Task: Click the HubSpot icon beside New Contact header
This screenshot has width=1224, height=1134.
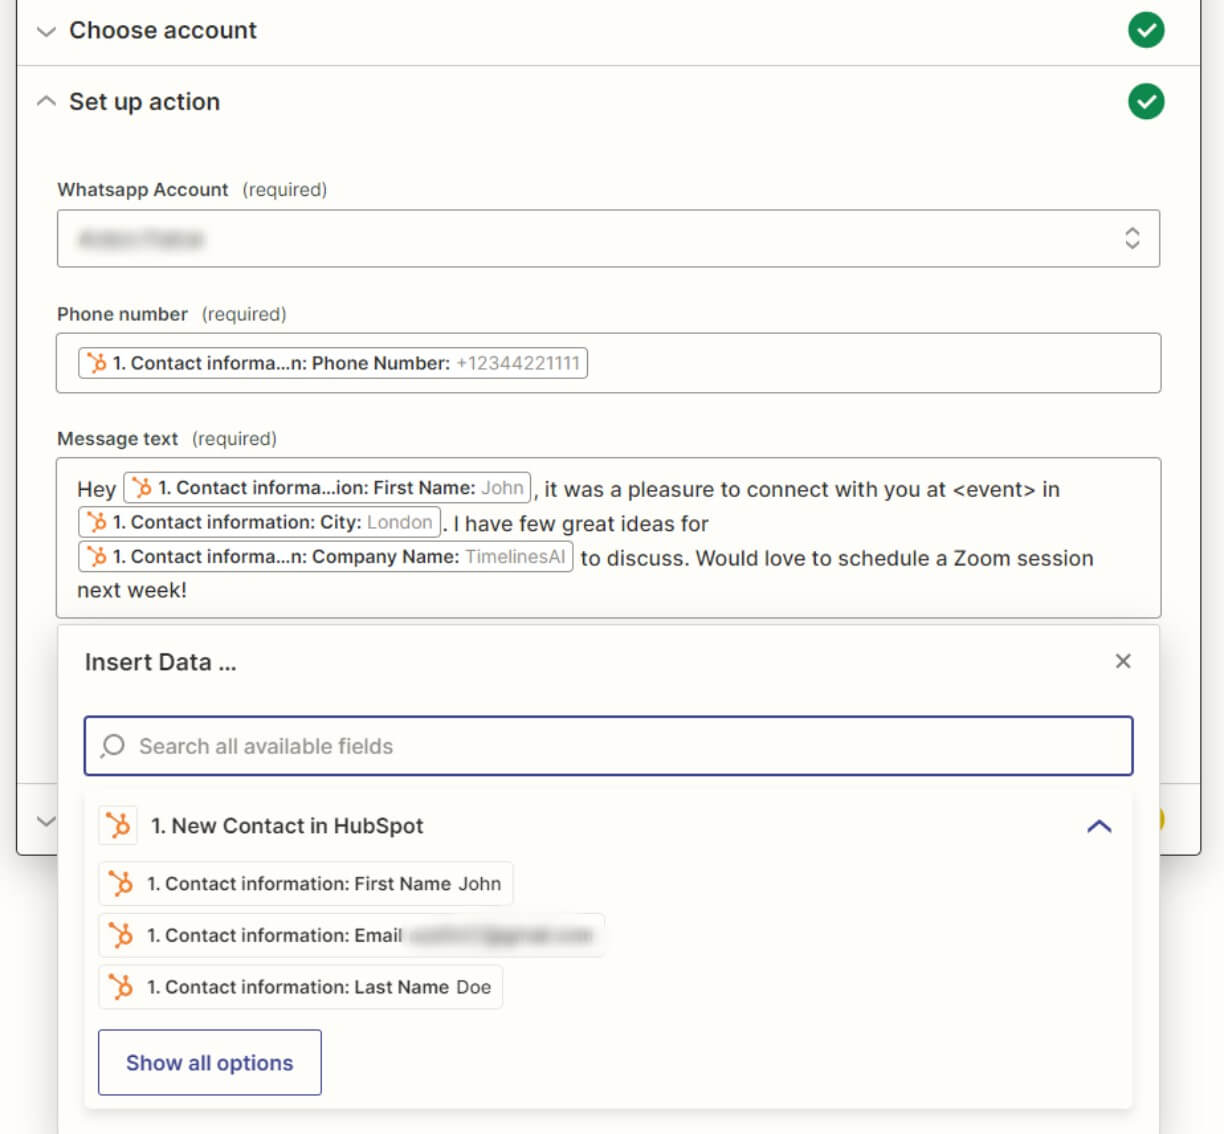Action: point(118,826)
